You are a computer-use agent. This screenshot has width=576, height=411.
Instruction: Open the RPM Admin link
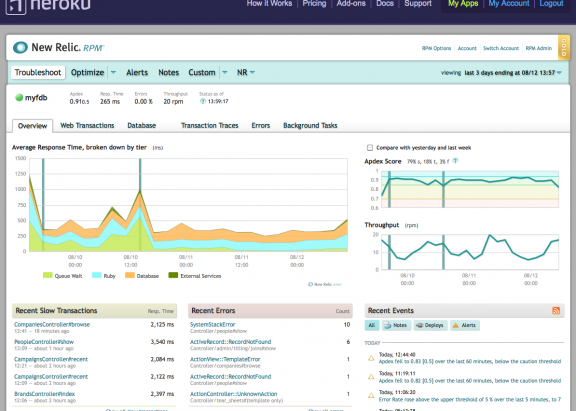point(539,48)
